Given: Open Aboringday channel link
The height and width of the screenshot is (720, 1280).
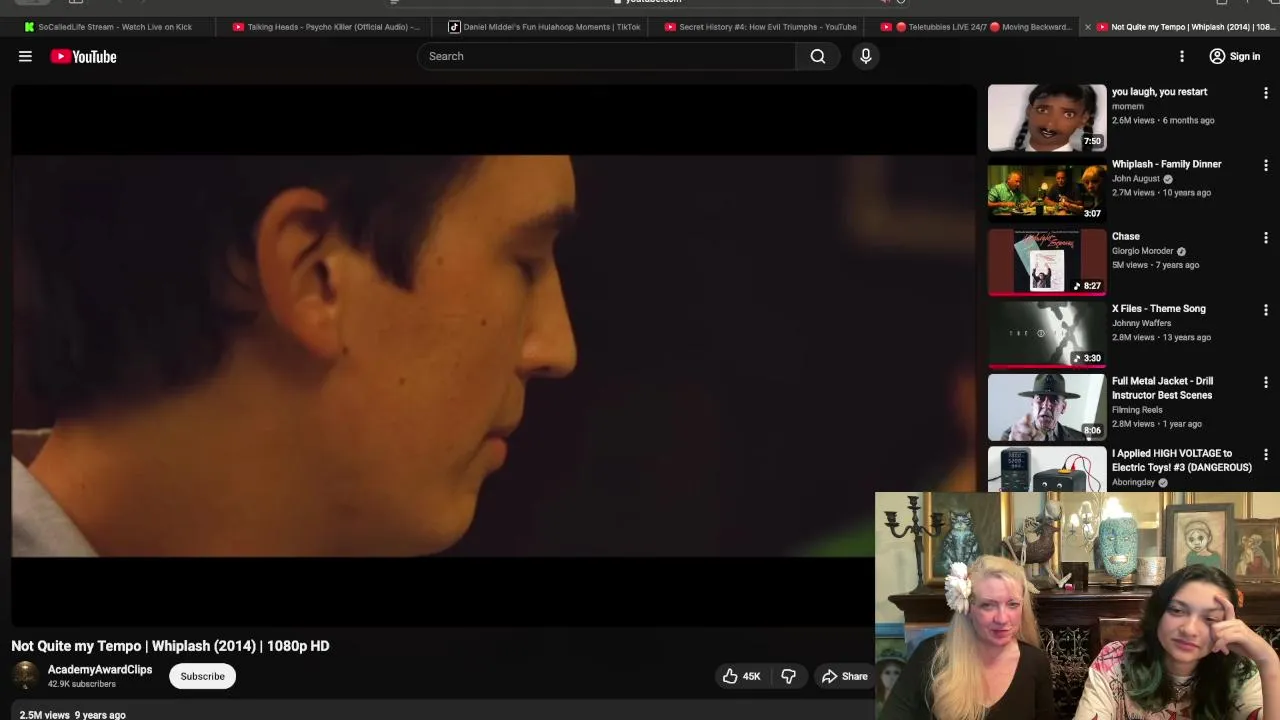Looking at the screenshot, I should click(1134, 482).
